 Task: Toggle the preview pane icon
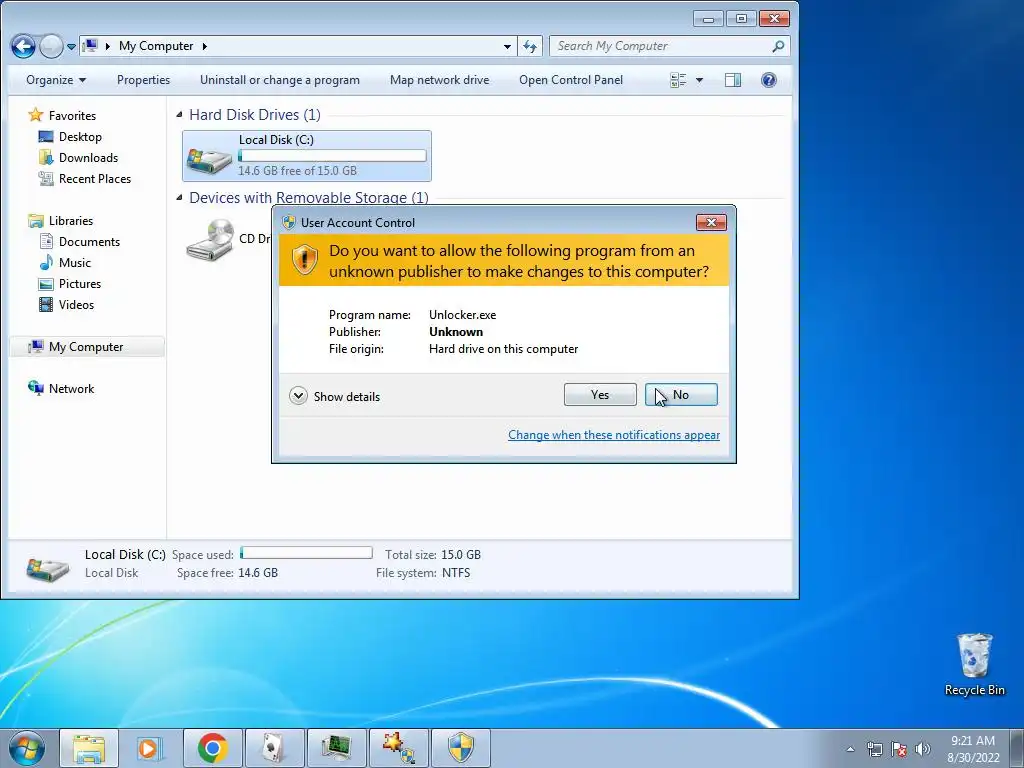click(733, 80)
